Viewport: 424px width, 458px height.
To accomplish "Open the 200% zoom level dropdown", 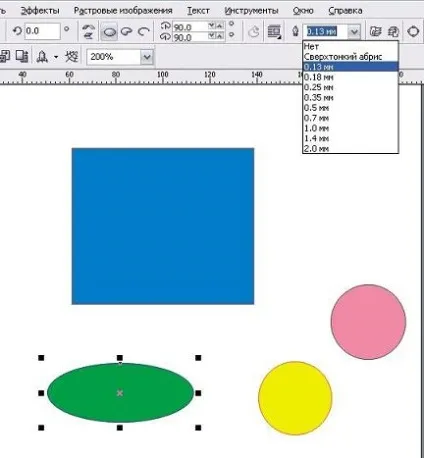I will point(147,57).
